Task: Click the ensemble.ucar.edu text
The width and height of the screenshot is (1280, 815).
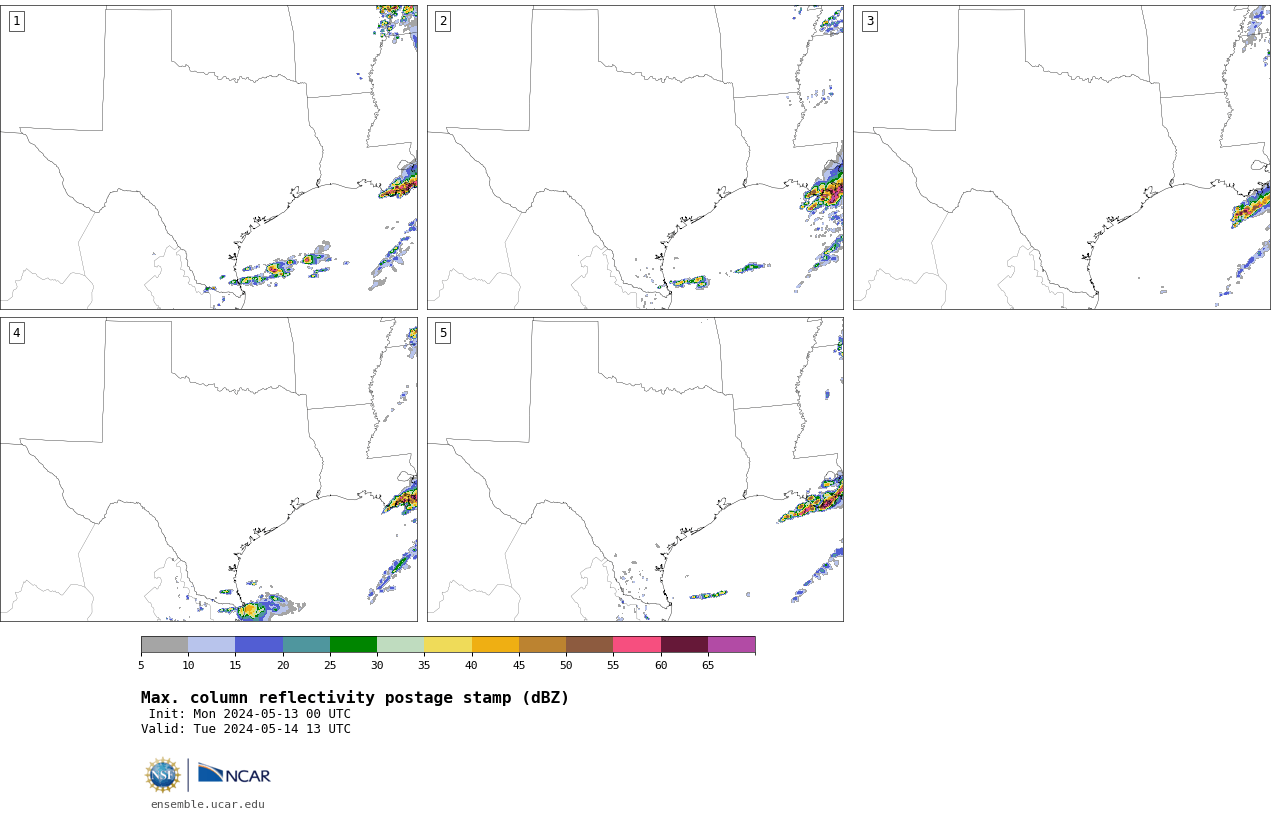Action: (208, 804)
